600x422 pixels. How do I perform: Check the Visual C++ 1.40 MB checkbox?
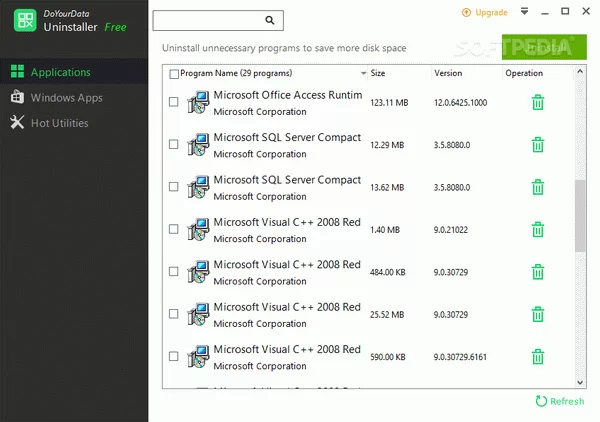coord(174,229)
